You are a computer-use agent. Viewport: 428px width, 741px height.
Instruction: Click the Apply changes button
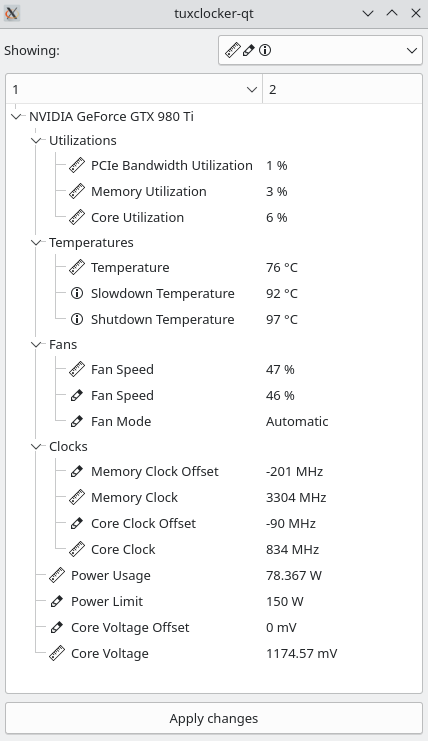coord(214,718)
